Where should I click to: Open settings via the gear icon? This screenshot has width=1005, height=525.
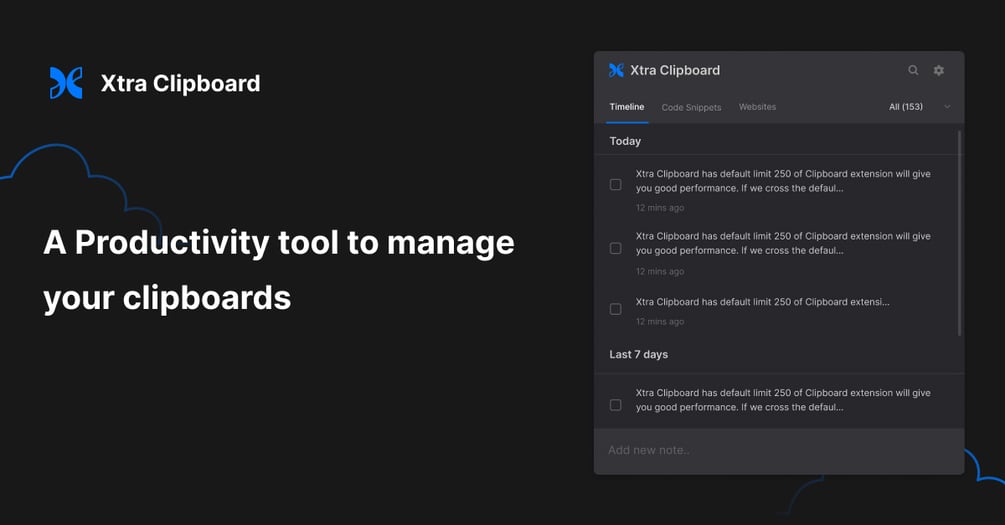coord(938,71)
